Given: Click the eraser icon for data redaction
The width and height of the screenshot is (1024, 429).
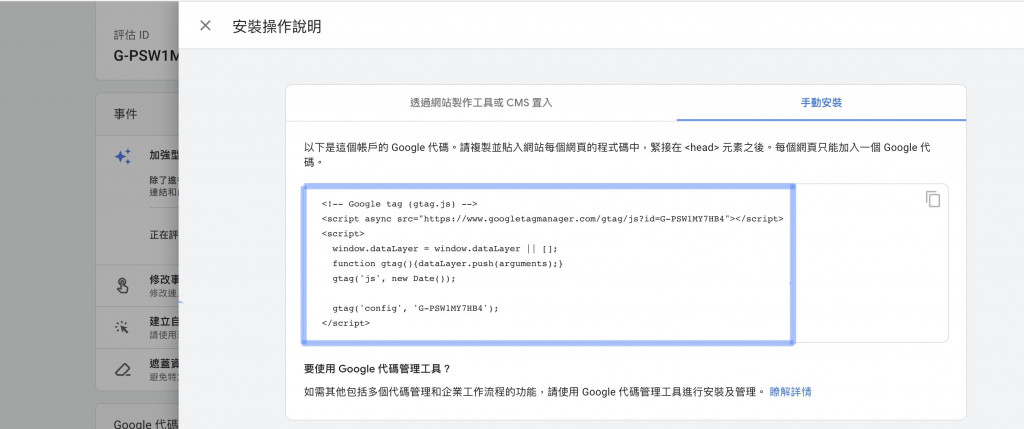Looking at the screenshot, I should [x=122, y=370].
